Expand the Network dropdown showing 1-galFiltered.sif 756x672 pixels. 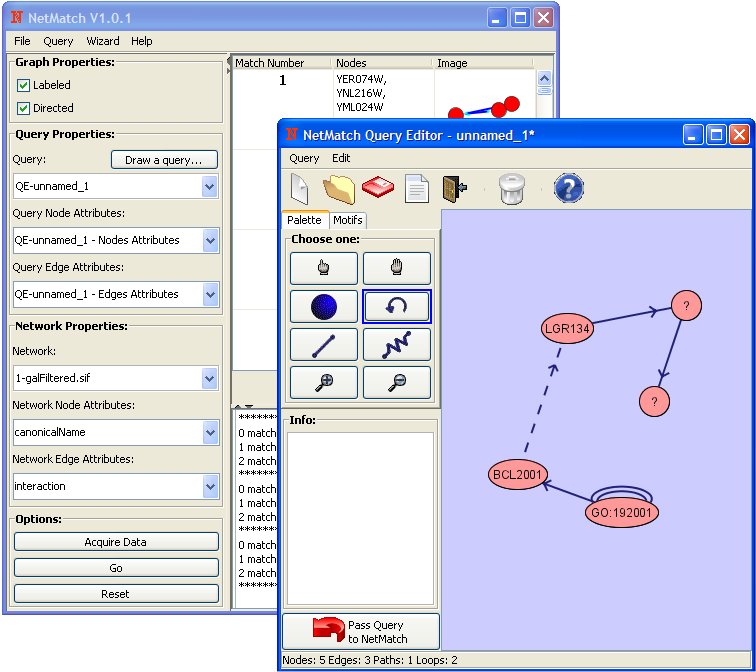coord(209,378)
